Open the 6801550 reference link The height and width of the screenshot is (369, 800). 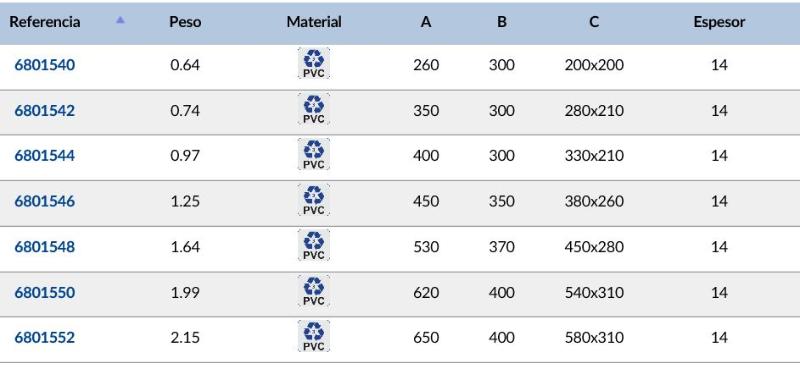[x=44, y=292]
